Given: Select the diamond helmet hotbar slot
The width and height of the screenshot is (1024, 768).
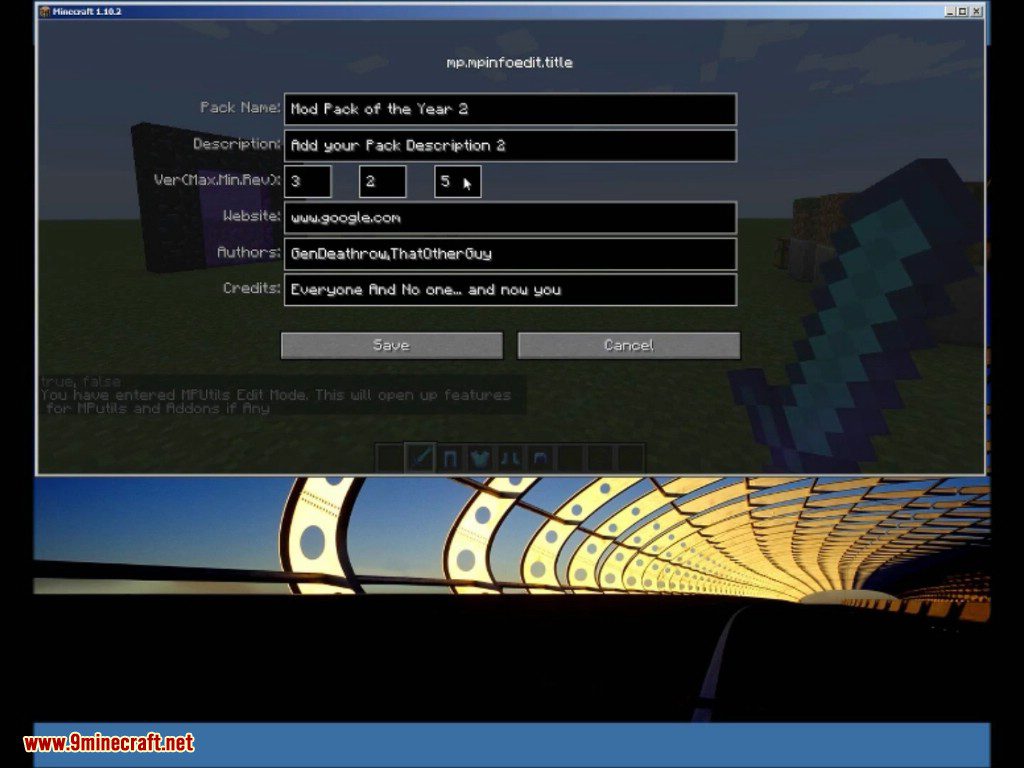Looking at the screenshot, I should [x=540, y=458].
